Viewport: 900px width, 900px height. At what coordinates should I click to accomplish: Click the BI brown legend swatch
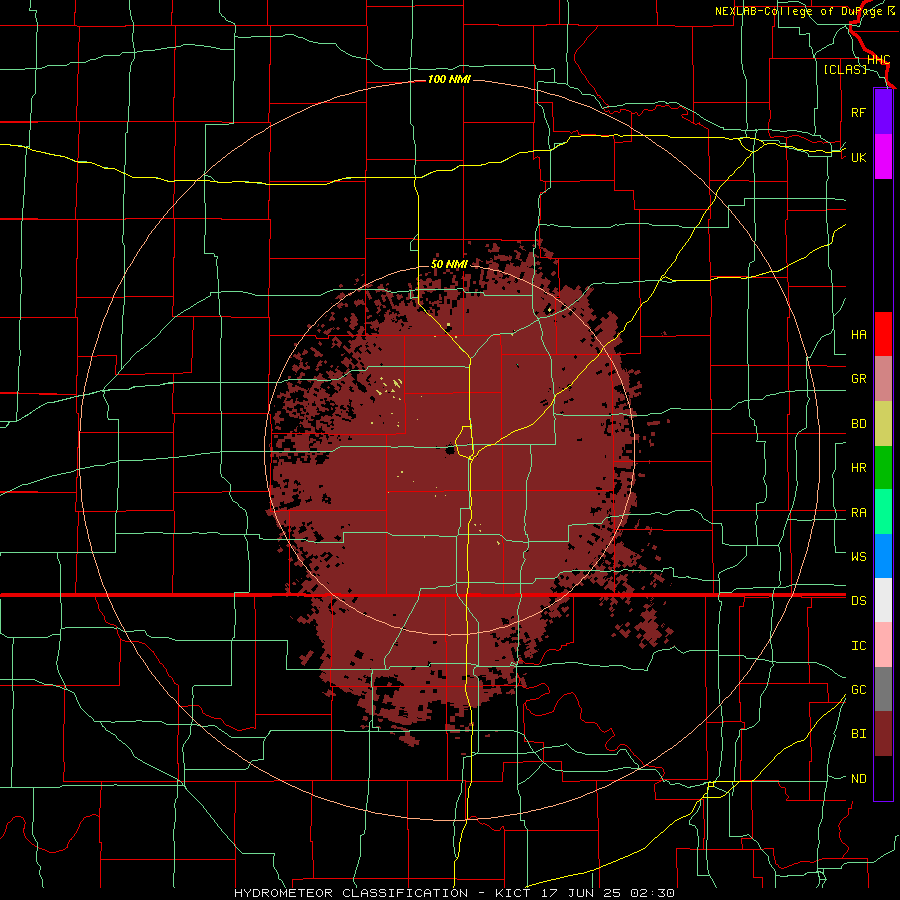pos(883,734)
